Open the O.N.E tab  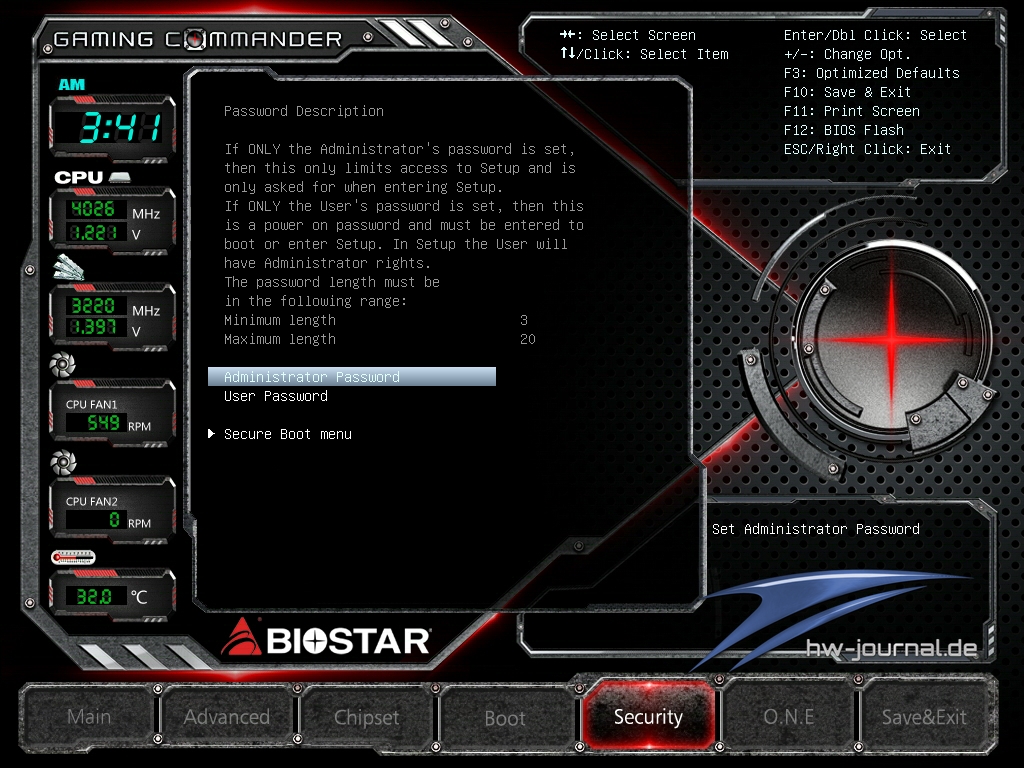788,716
